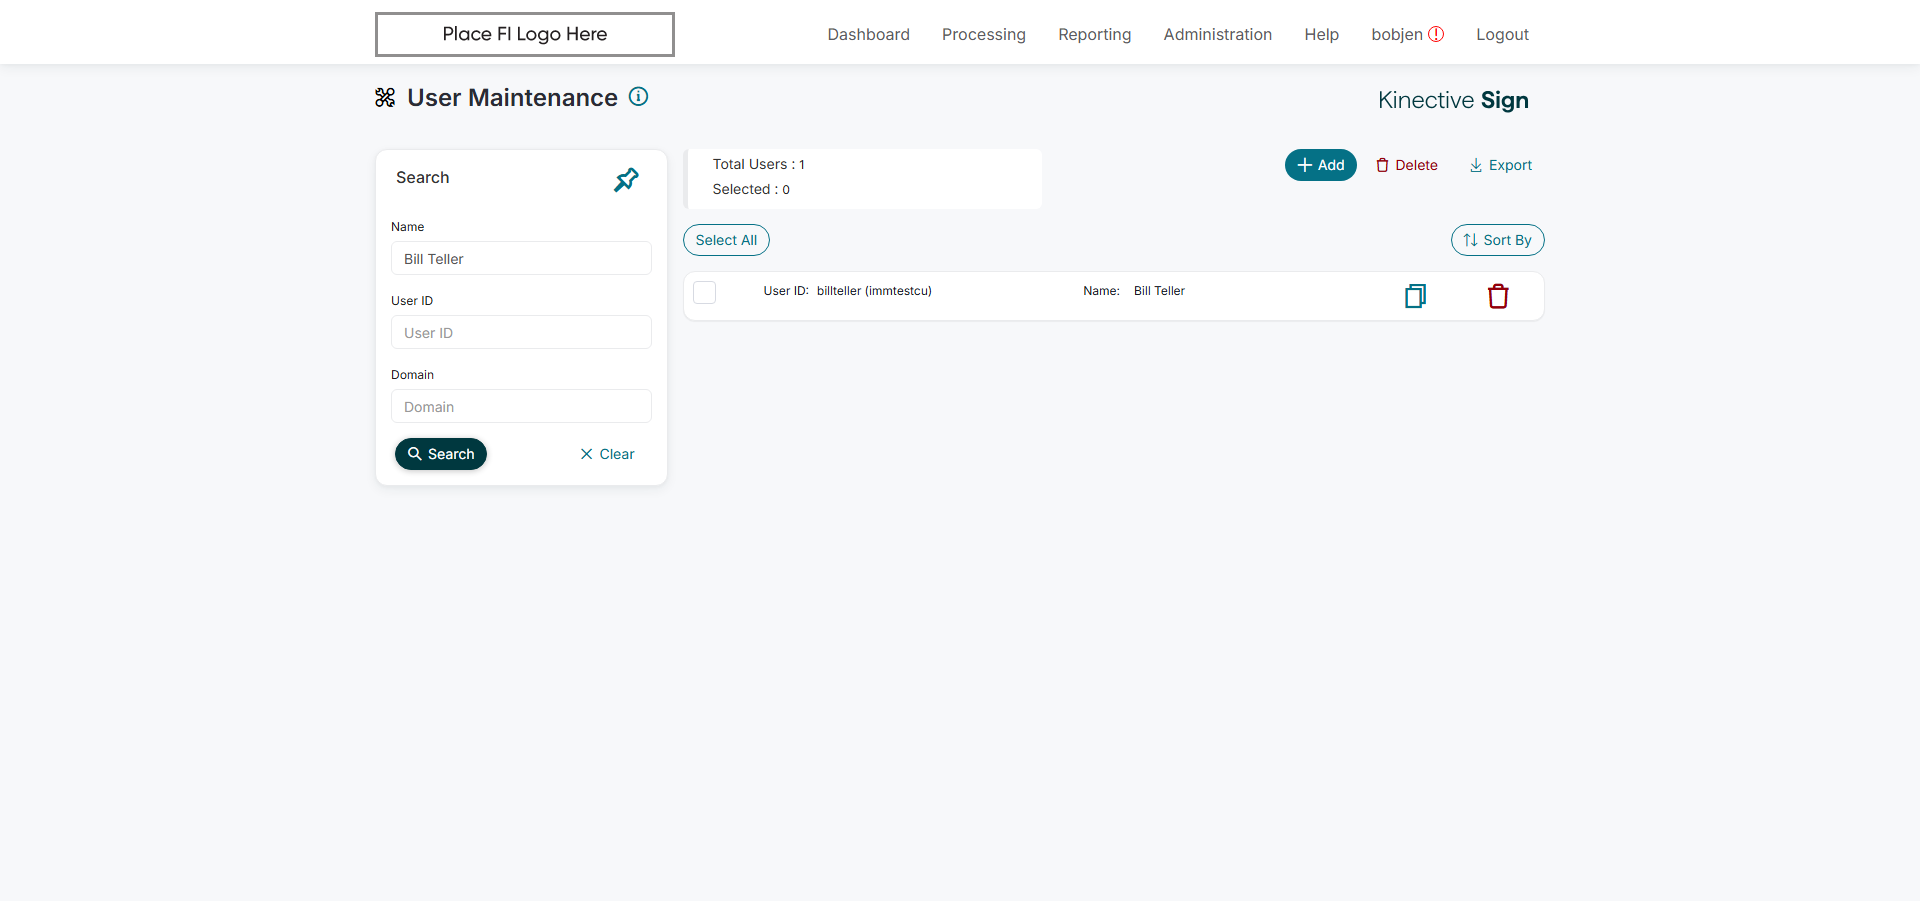Open the Sort By dropdown
Image resolution: width=1920 pixels, height=901 pixels.
click(1497, 240)
